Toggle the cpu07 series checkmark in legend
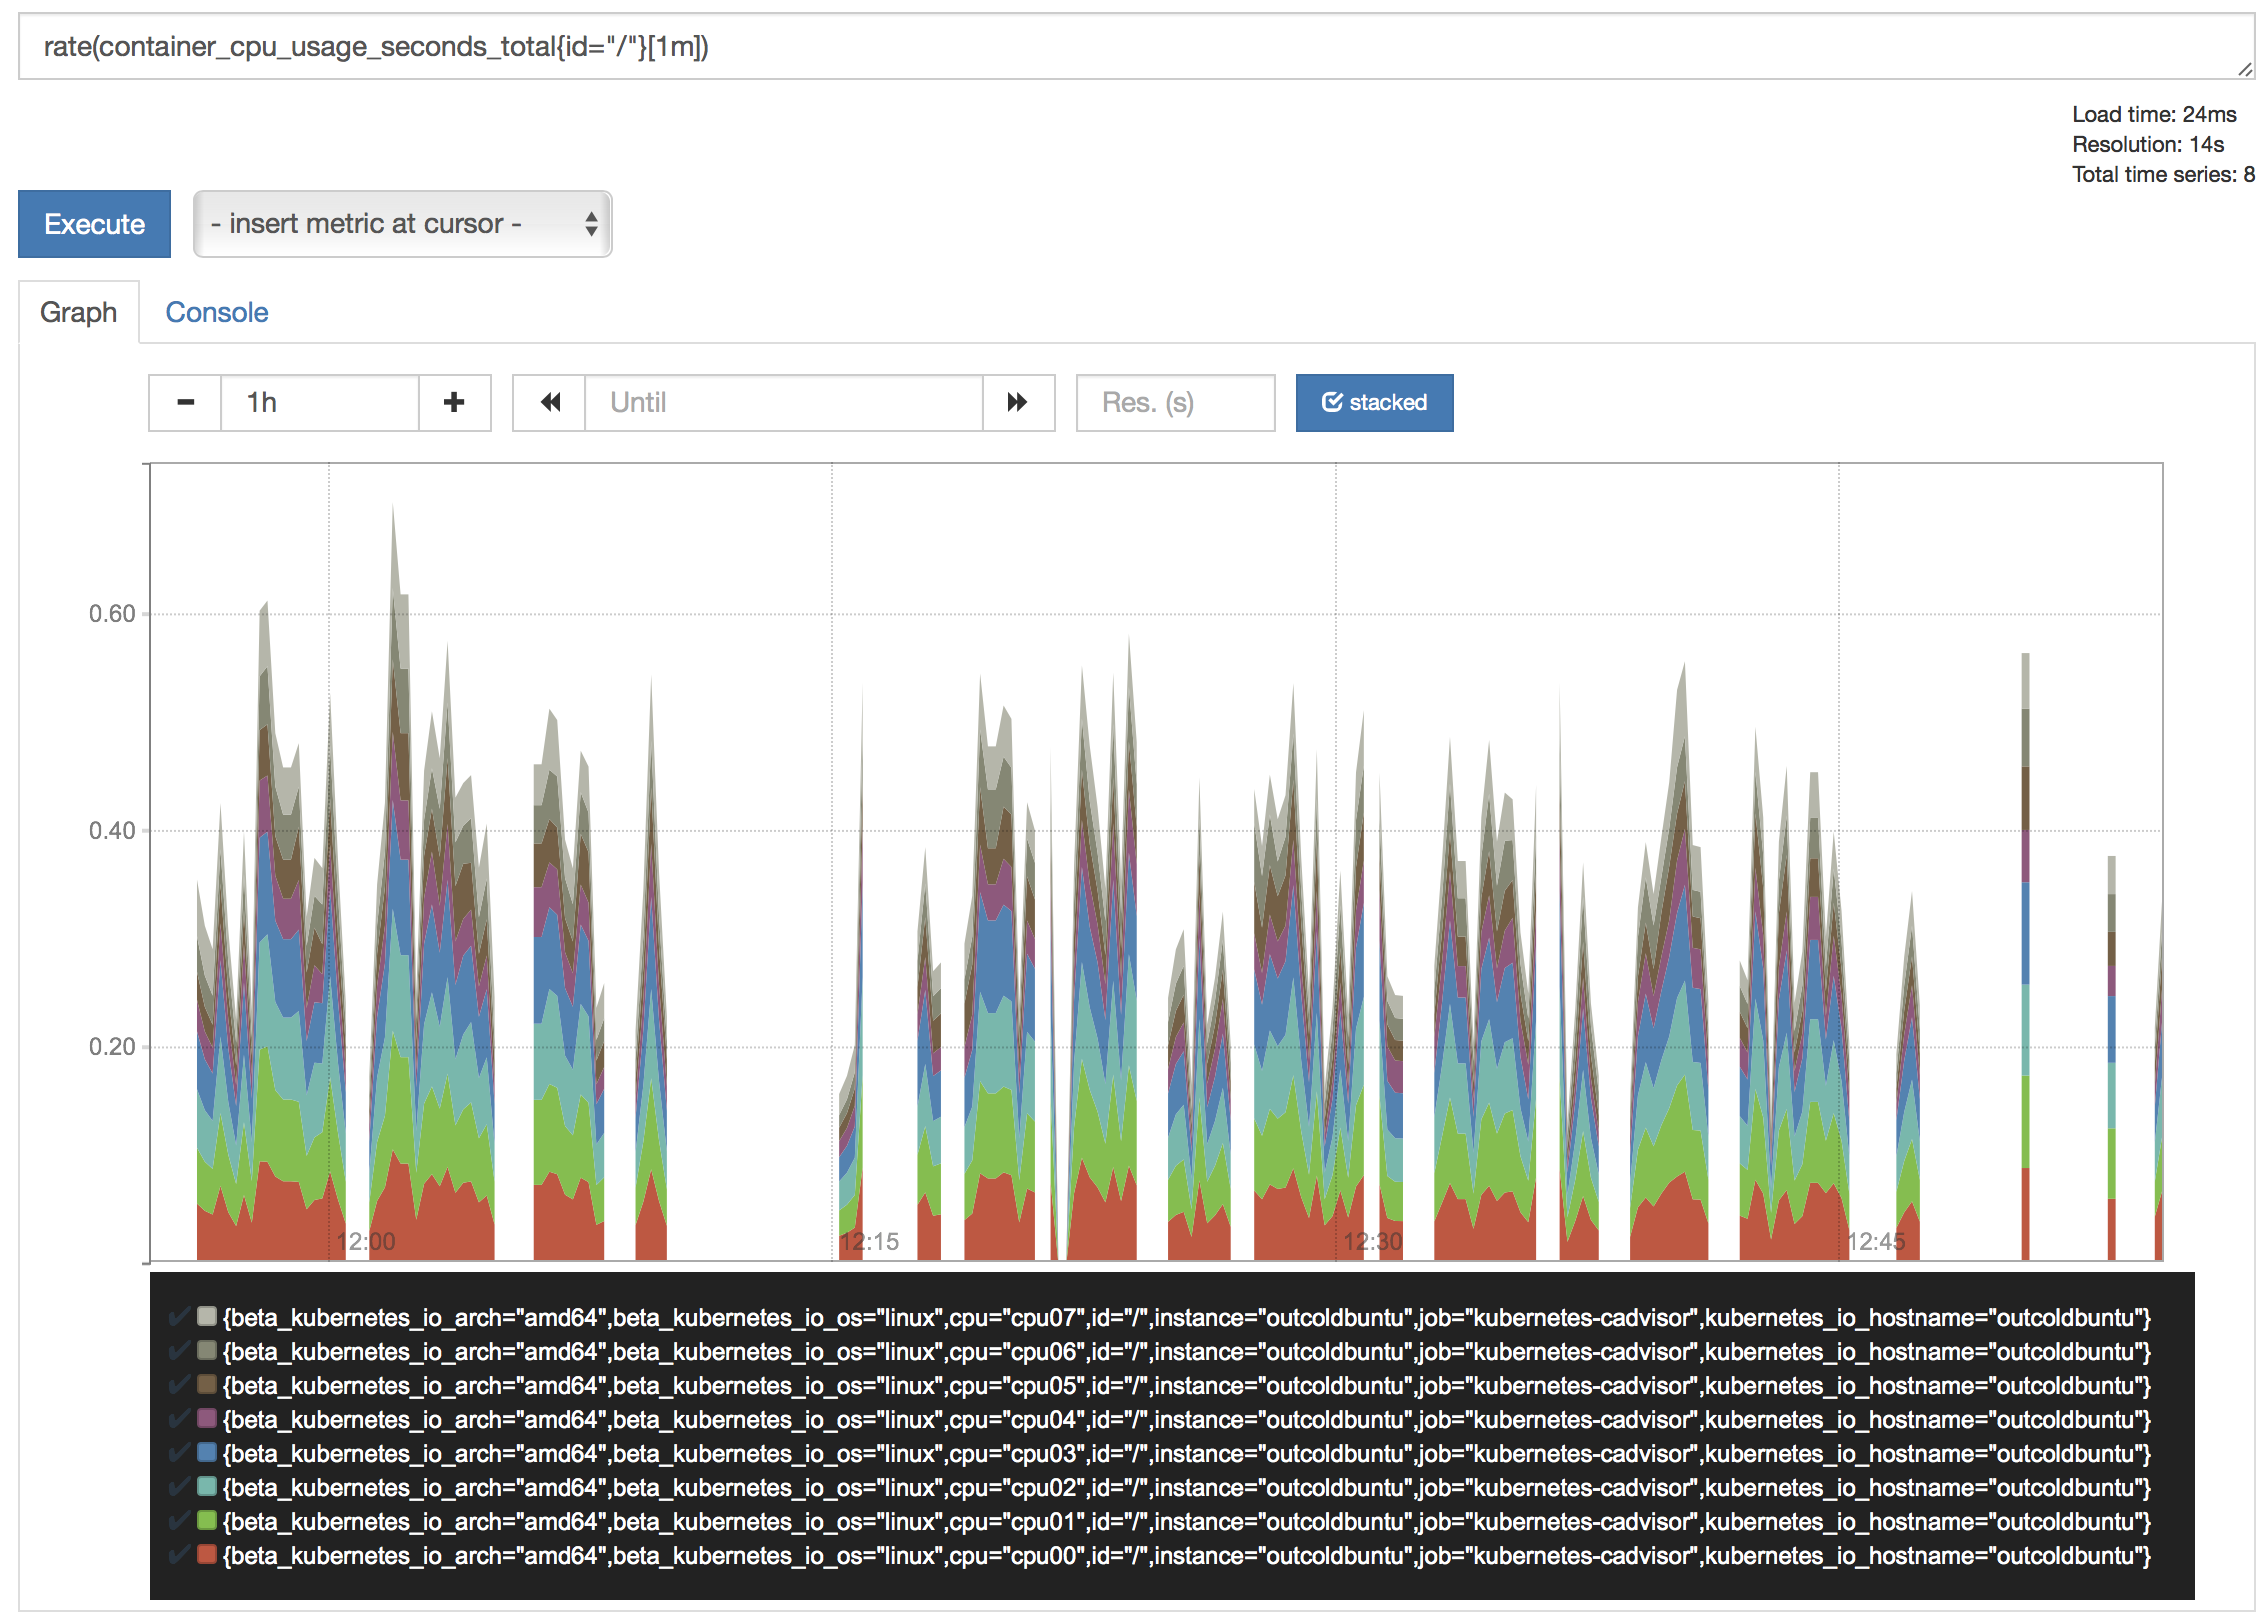This screenshot has width=2266, height=1620. 180,1317
